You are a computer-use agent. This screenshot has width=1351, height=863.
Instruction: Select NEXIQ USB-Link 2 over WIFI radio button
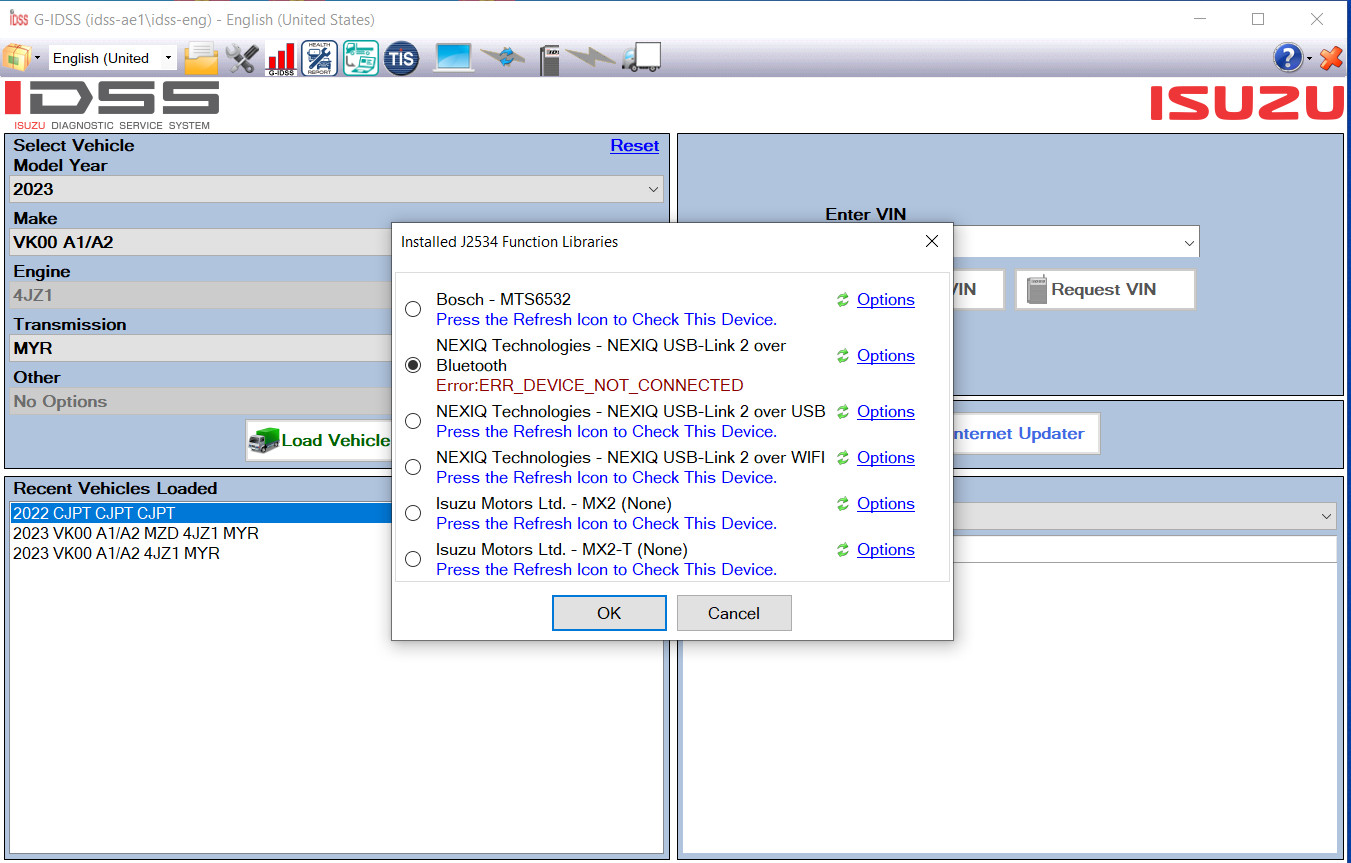pyautogui.click(x=413, y=467)
